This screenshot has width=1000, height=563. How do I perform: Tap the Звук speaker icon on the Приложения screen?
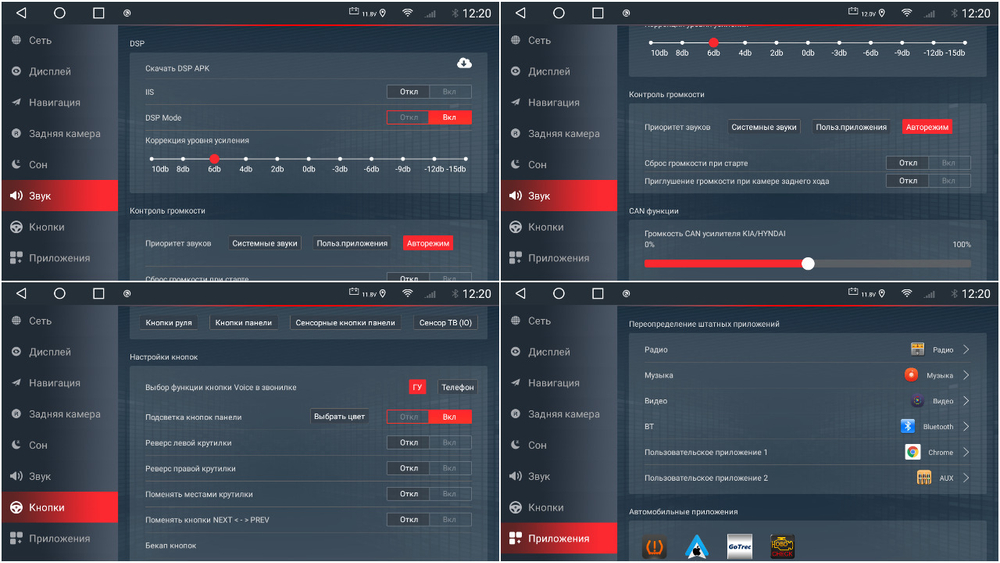[515, 476]
